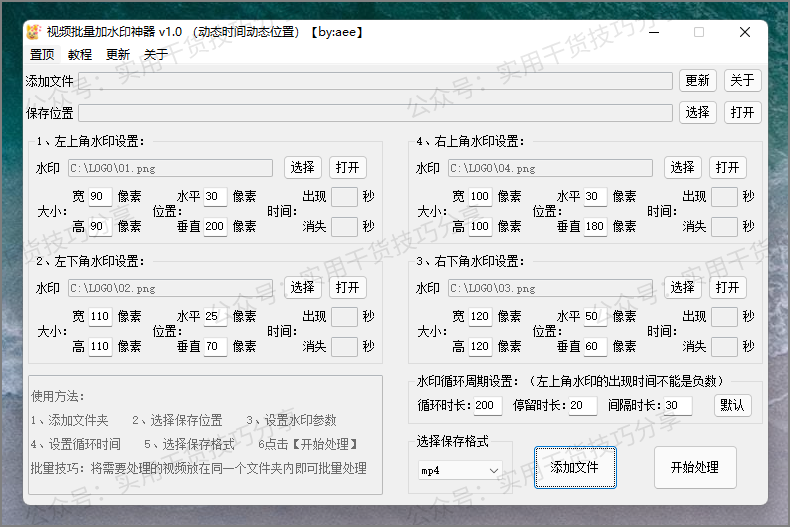
Task: Click the 水平 30 field in 左上角 section
Action: (215, 196)
